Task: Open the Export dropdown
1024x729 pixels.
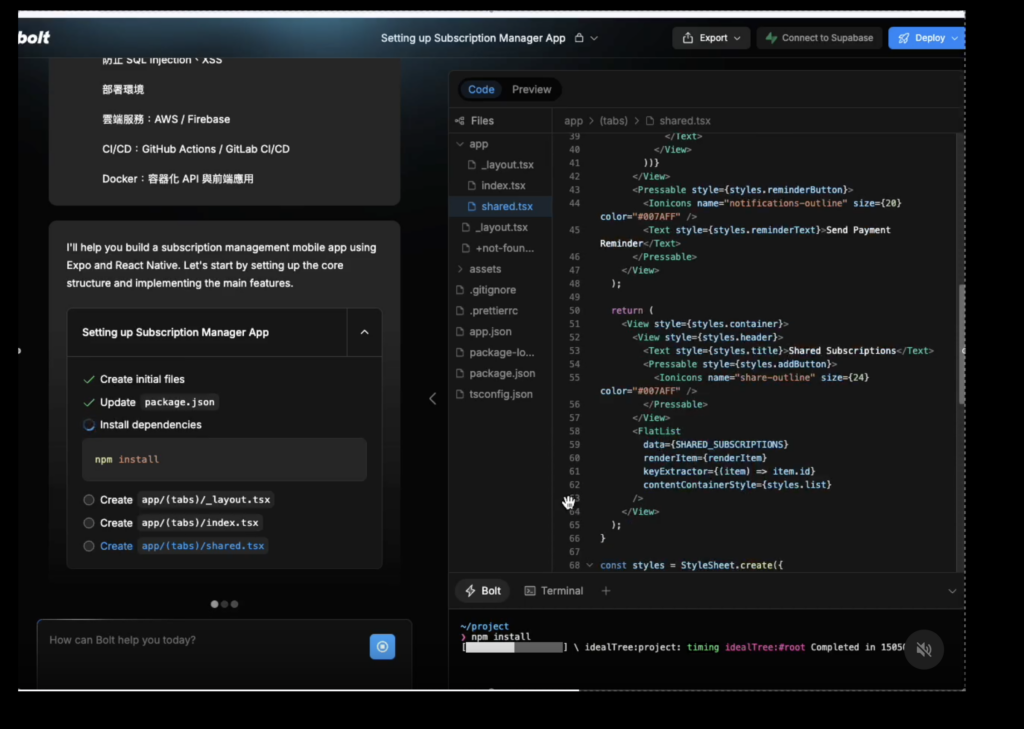Action: (711, 38)
